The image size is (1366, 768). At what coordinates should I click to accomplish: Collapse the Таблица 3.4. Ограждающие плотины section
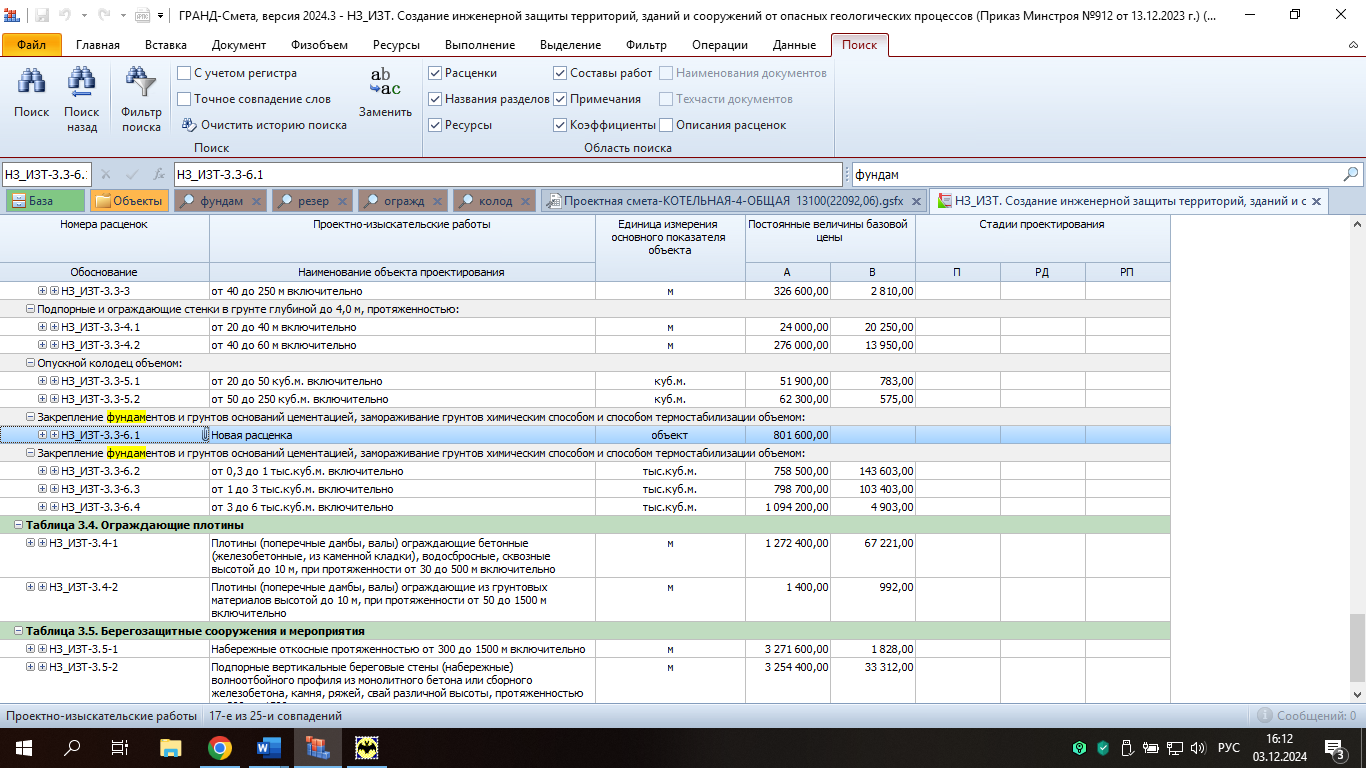(19, 525)
